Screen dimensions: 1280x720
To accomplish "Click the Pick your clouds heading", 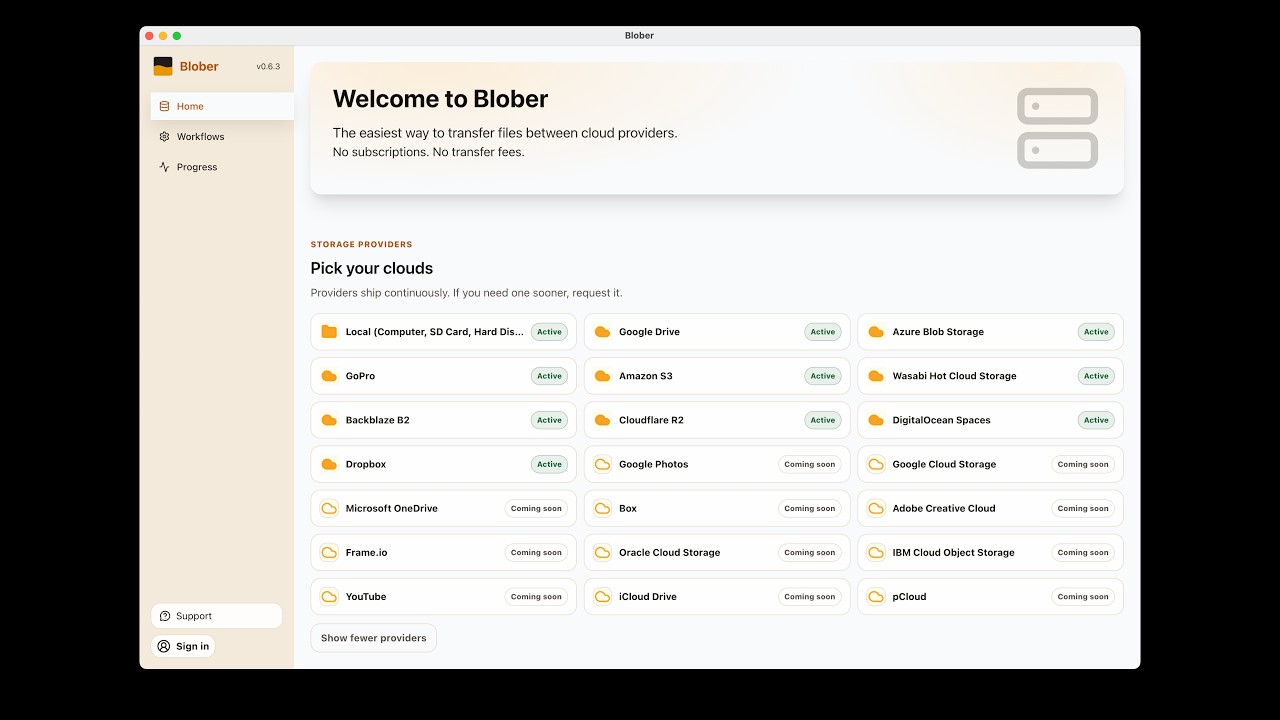I will point(372,268).
